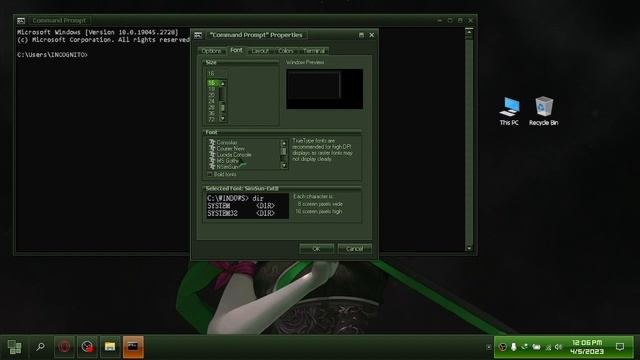Screen dimensions: 640x360
Task: Open the tray icon left of the battery
Action: 524,347
